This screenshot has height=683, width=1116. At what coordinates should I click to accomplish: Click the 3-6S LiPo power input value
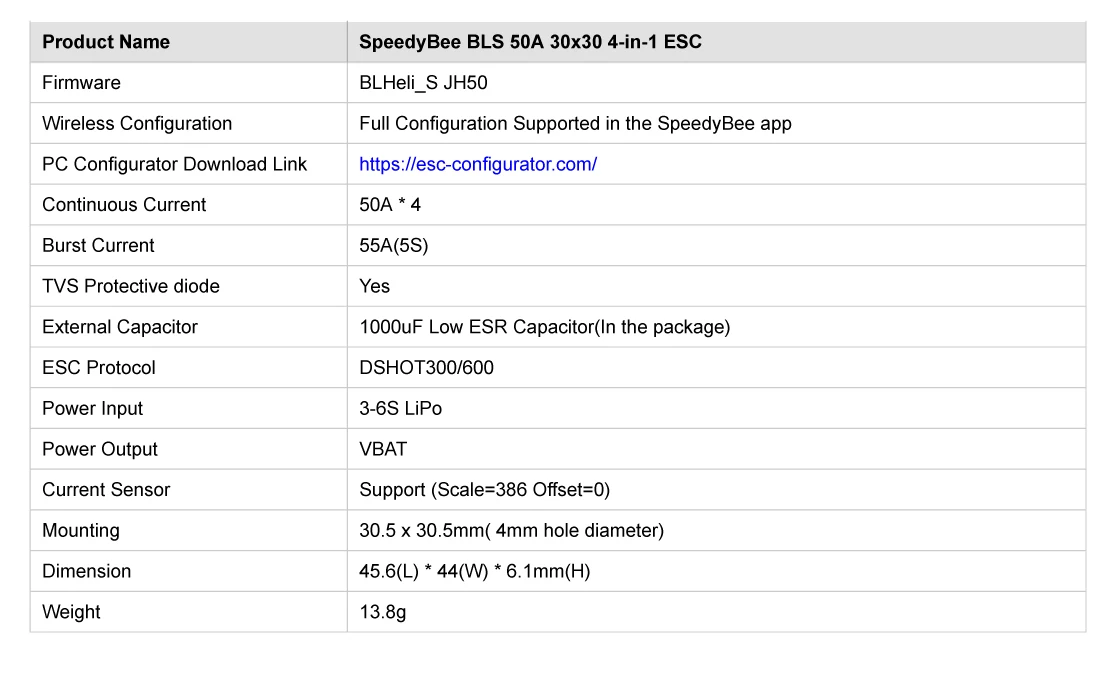(400, 408)
